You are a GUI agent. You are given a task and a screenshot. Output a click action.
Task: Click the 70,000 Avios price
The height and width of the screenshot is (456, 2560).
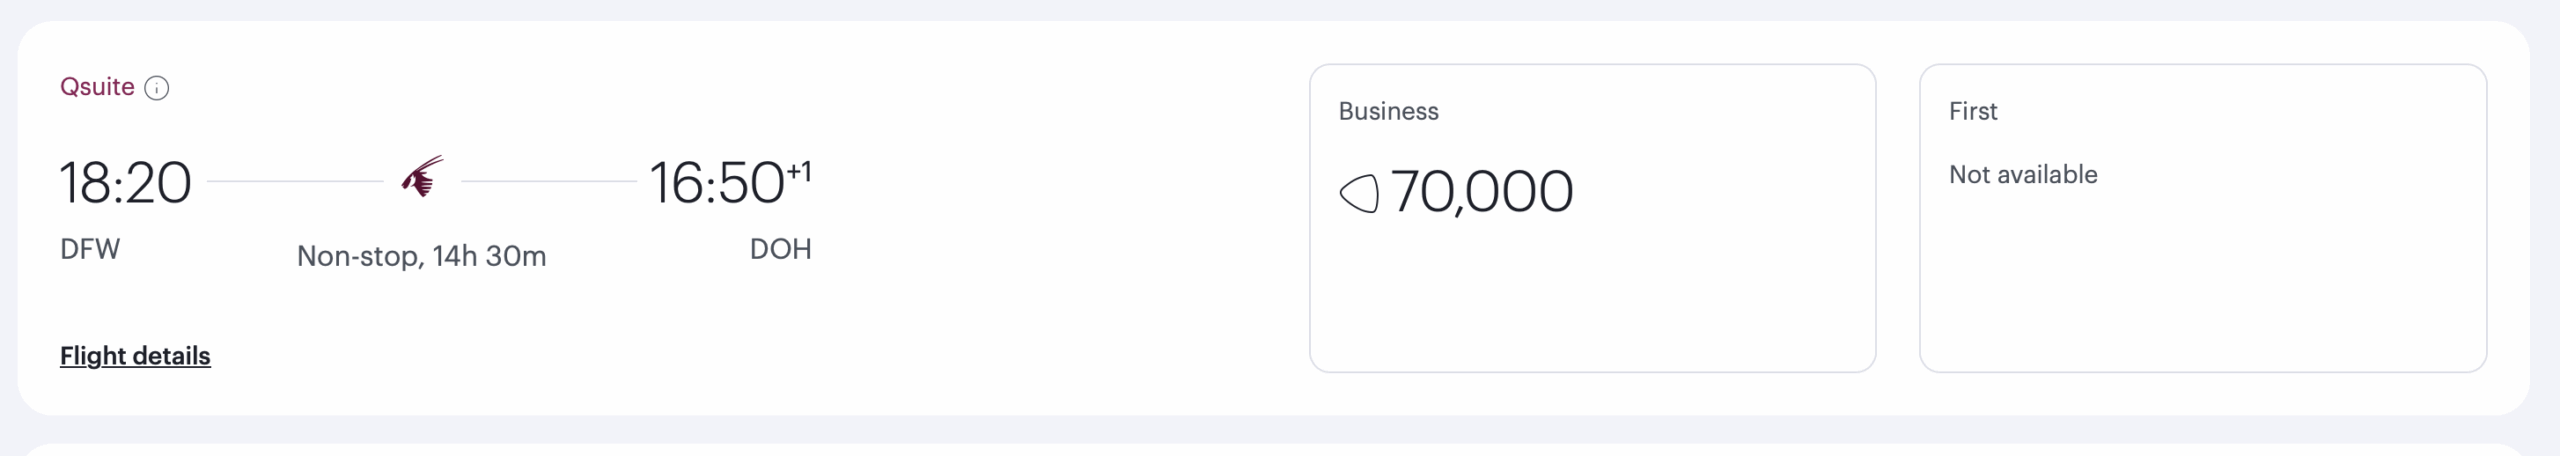pyautogui.click(x=1481, y=191)
